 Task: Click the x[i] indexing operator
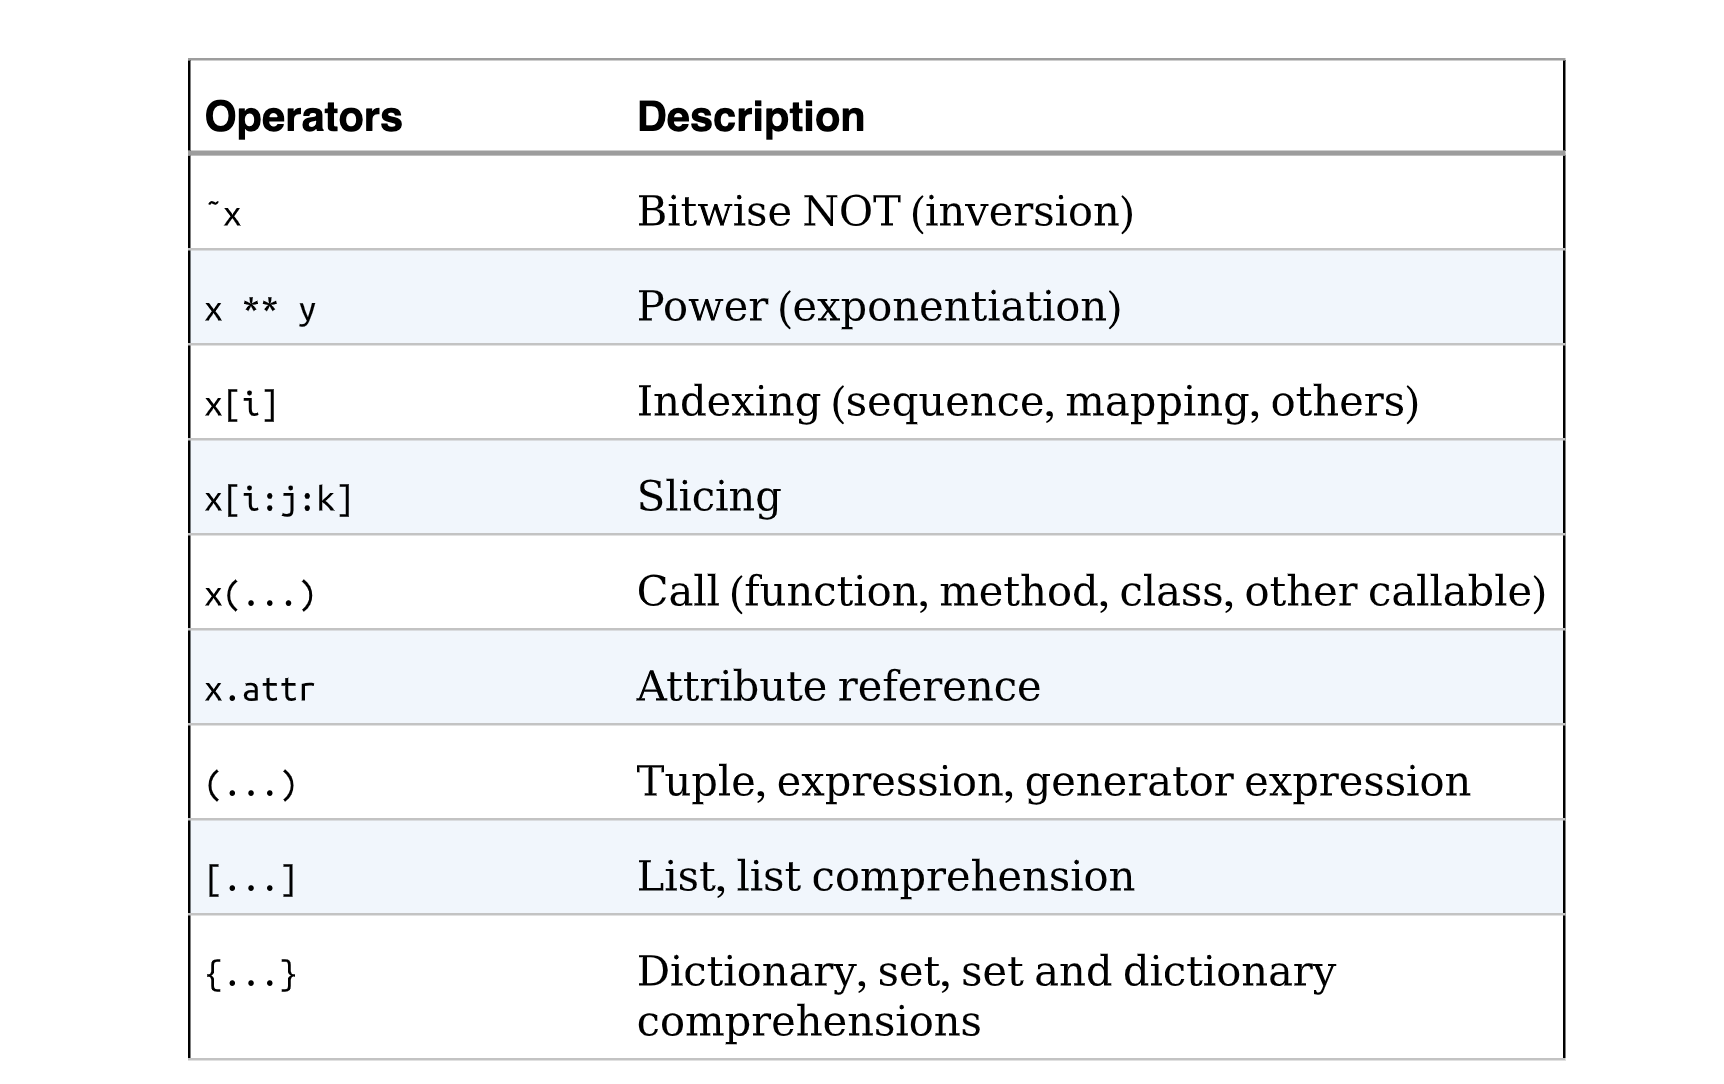point(240,404)
